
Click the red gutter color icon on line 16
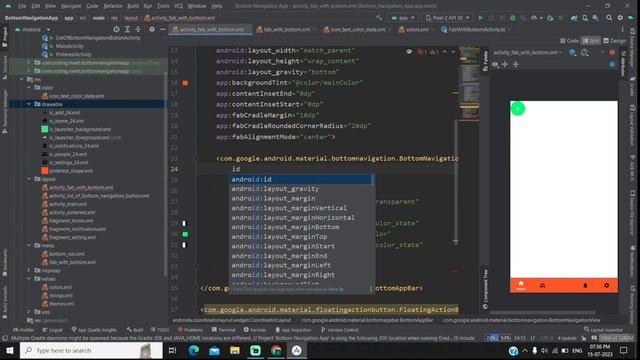coord(185,83)
